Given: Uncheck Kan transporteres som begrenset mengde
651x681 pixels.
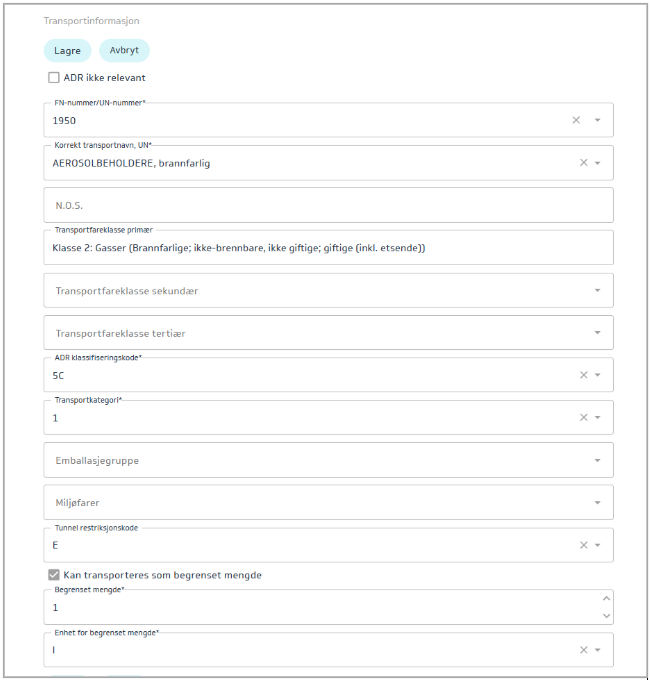Looking at the screenshot, I should click(53, 575).
